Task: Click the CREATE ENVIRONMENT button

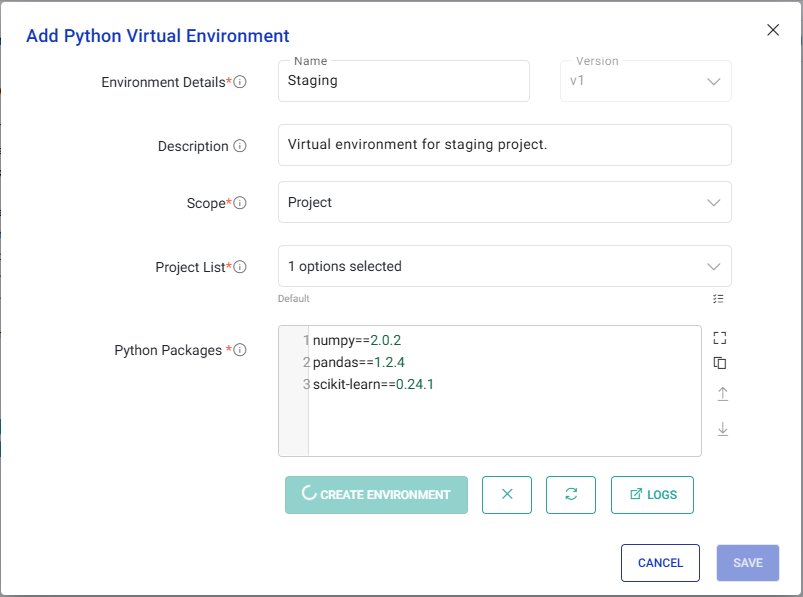Action: (376, 494)
